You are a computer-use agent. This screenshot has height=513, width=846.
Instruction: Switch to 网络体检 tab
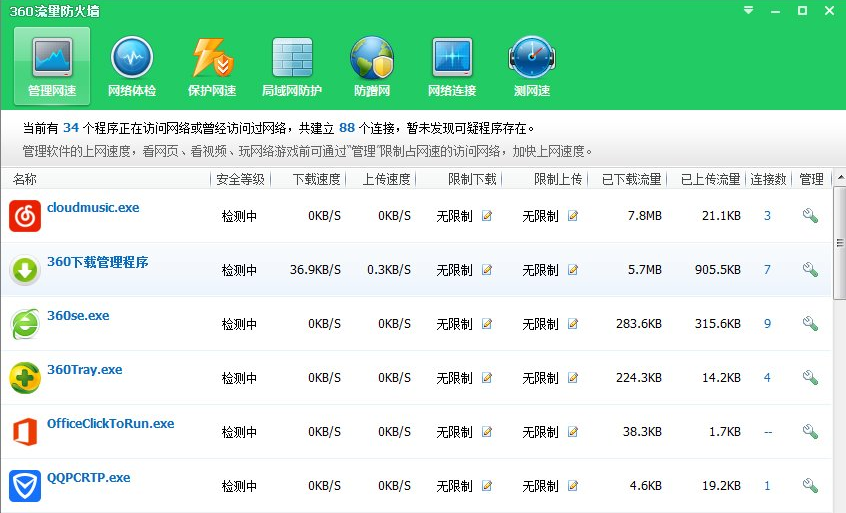click(x=132, y=66)
